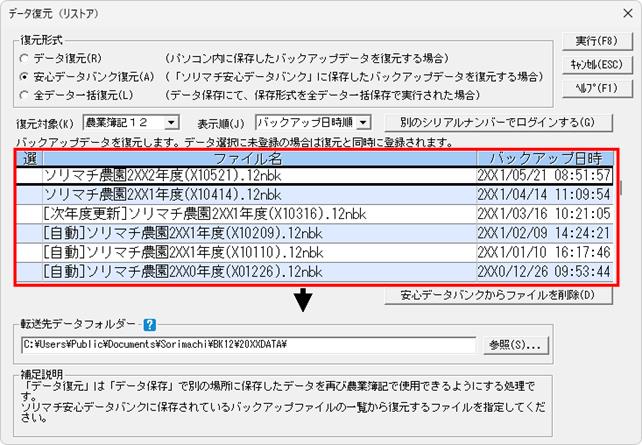Click backup date 2XX1/03/16 10:21:05
Screen dimensions: 642x445
tap(544, 214)
